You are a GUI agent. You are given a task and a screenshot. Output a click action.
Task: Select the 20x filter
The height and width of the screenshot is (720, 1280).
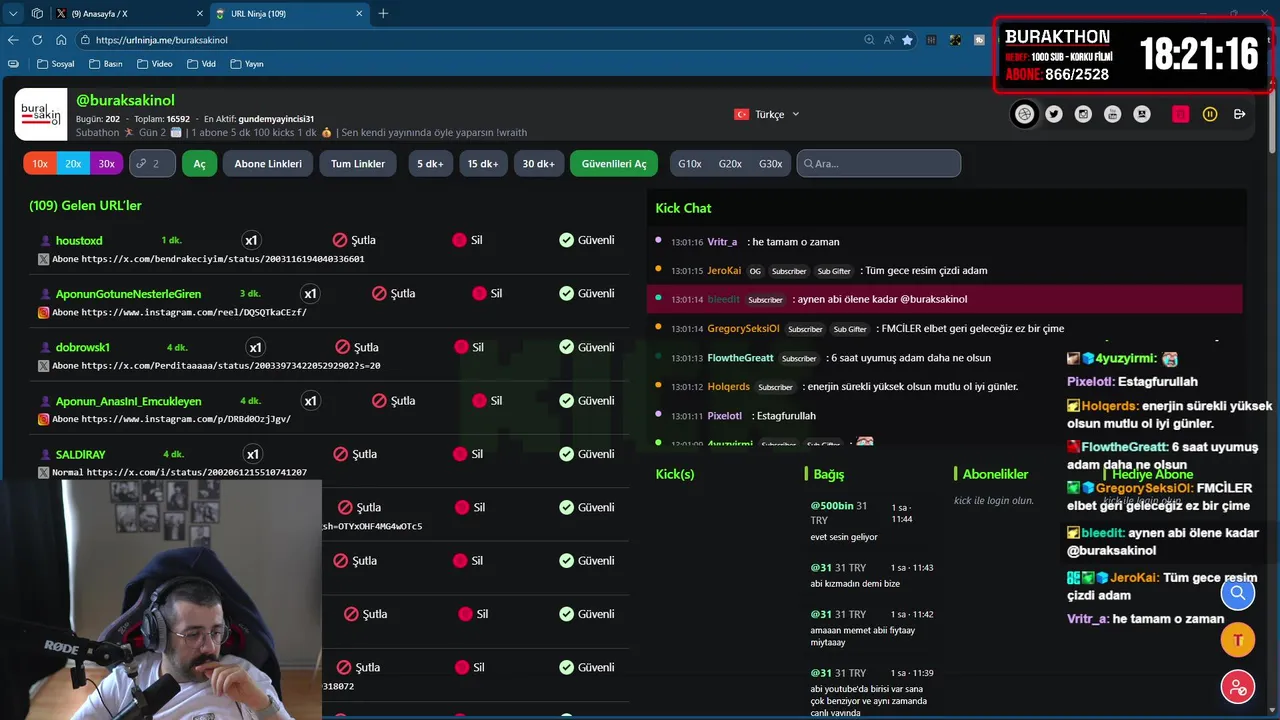(x=73, y=163)
